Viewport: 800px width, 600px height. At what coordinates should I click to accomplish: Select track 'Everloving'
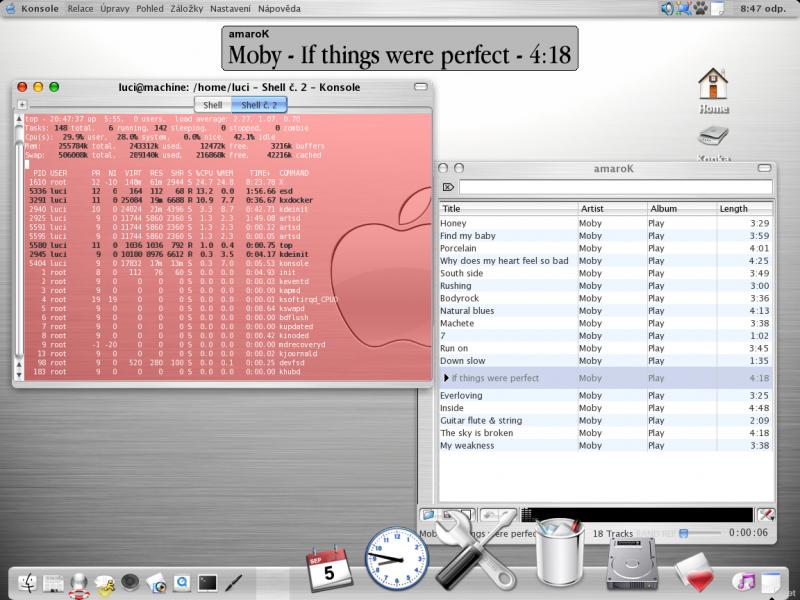(606, 395)
